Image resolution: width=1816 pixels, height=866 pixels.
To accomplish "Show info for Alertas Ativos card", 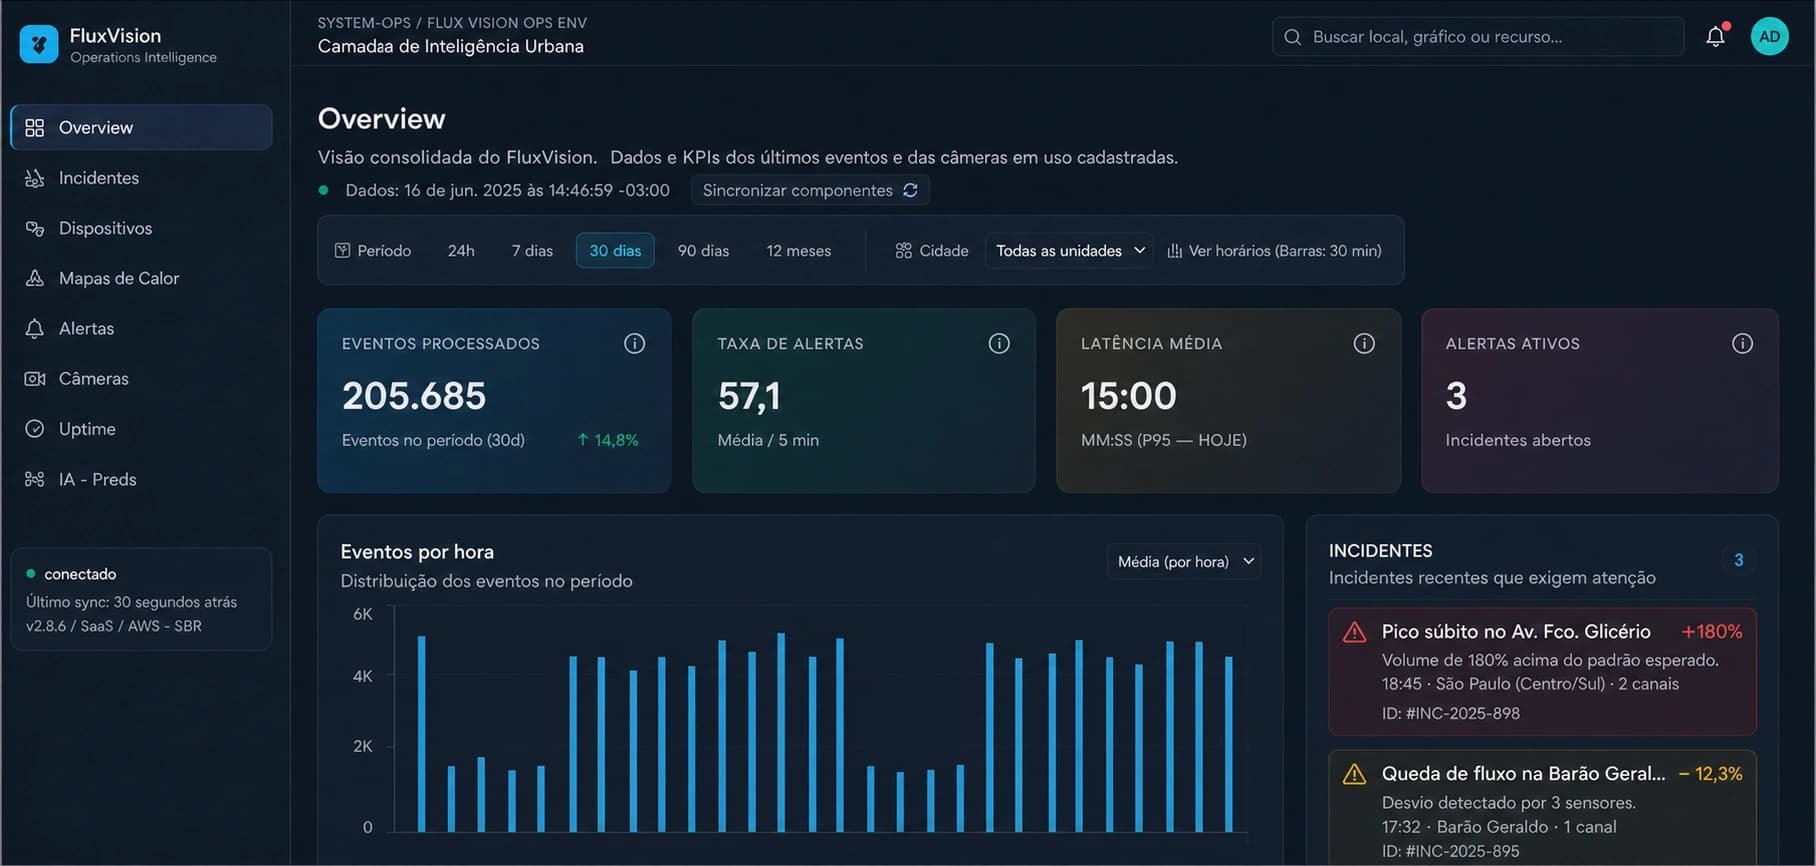I will tap(1742, 343).
